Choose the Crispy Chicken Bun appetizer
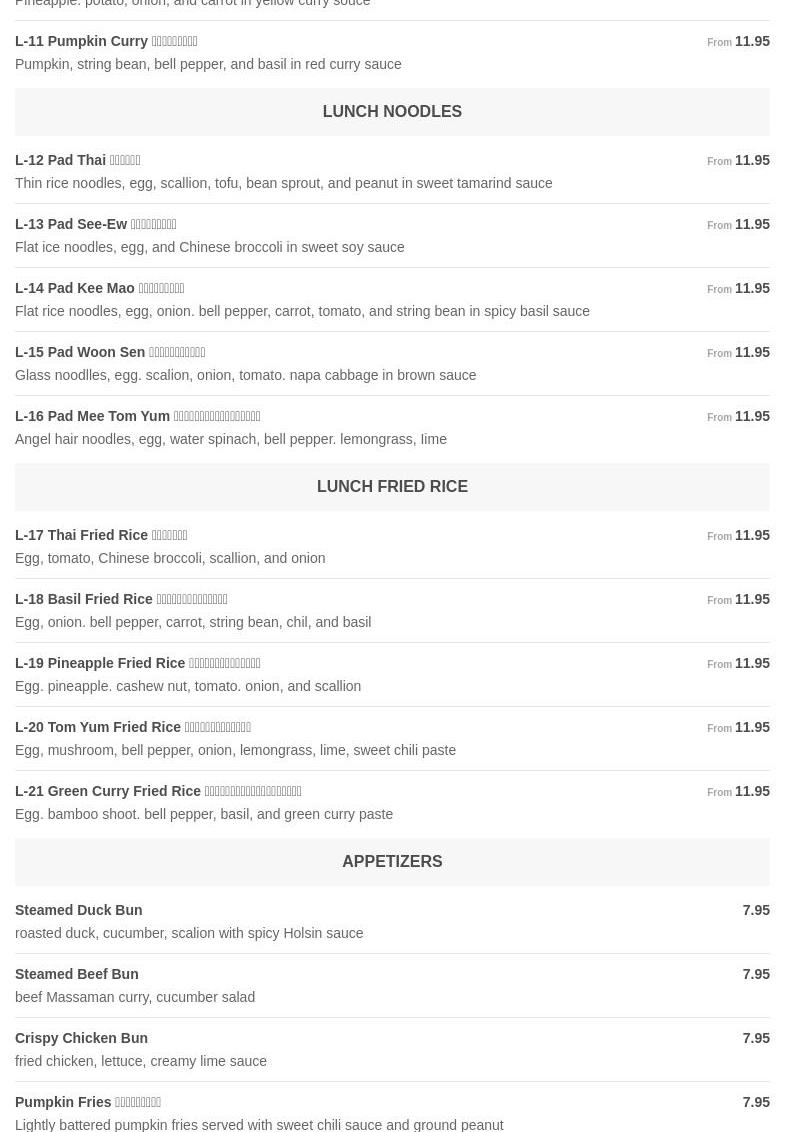The height and width of the screenshot is (1132, 785). tap(81, 1038)
